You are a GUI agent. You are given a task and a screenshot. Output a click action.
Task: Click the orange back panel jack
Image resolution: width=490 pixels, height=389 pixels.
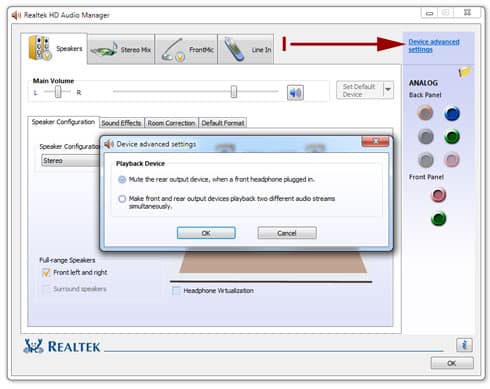pyautogui.click(x=425, y=113)
